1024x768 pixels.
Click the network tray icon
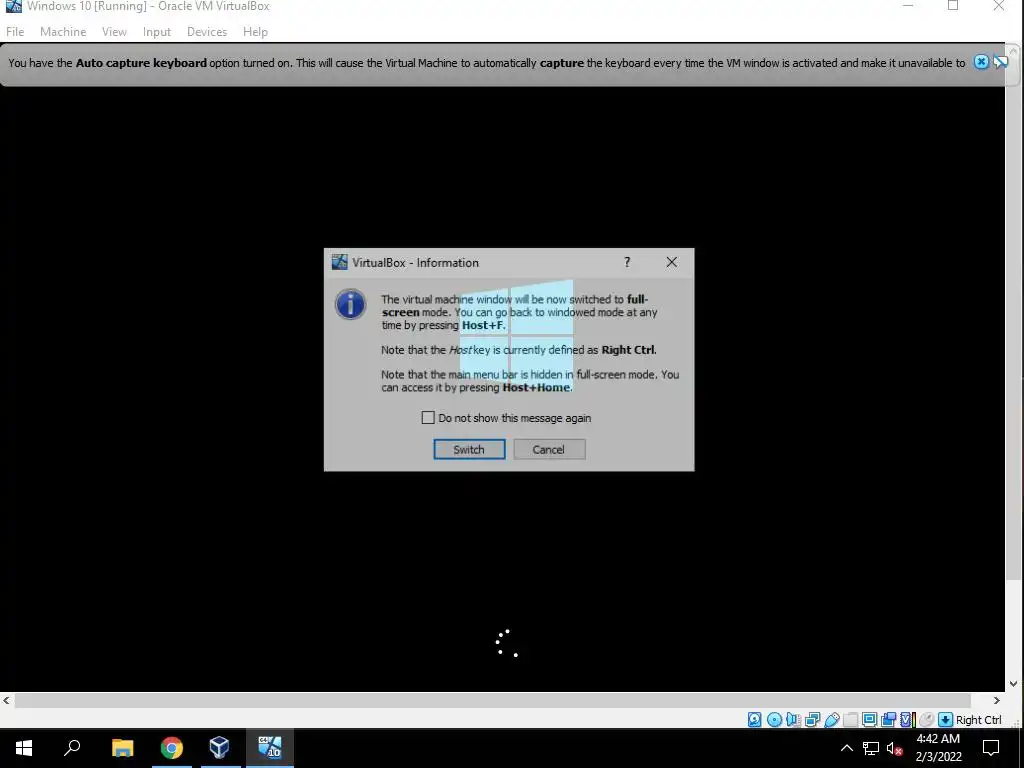[x=871, y=748]
